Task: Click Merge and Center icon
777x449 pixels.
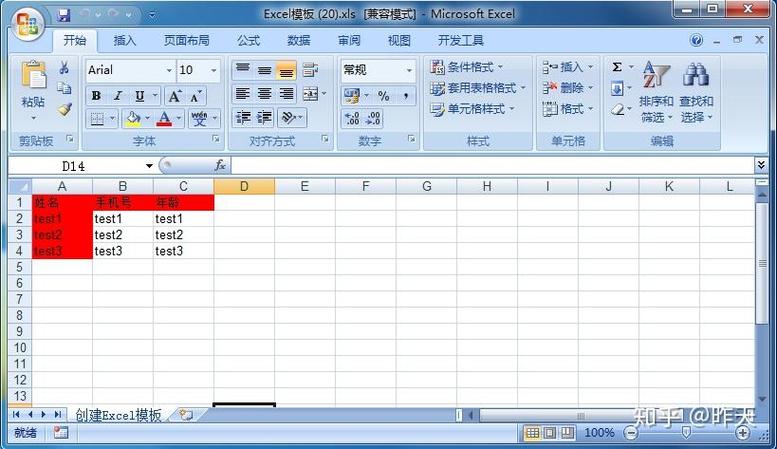Action: pos(311,94)
